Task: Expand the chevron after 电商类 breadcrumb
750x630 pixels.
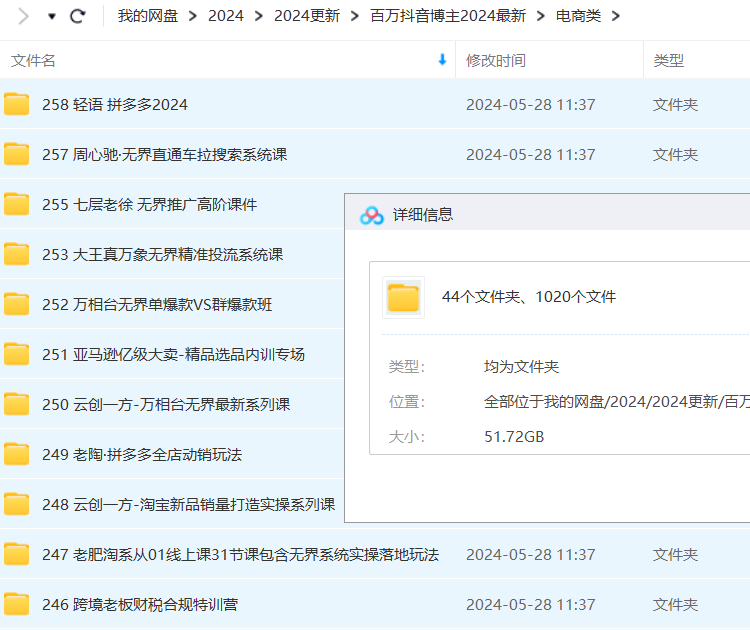Action: pyautogui.click(x=615, y=16)
